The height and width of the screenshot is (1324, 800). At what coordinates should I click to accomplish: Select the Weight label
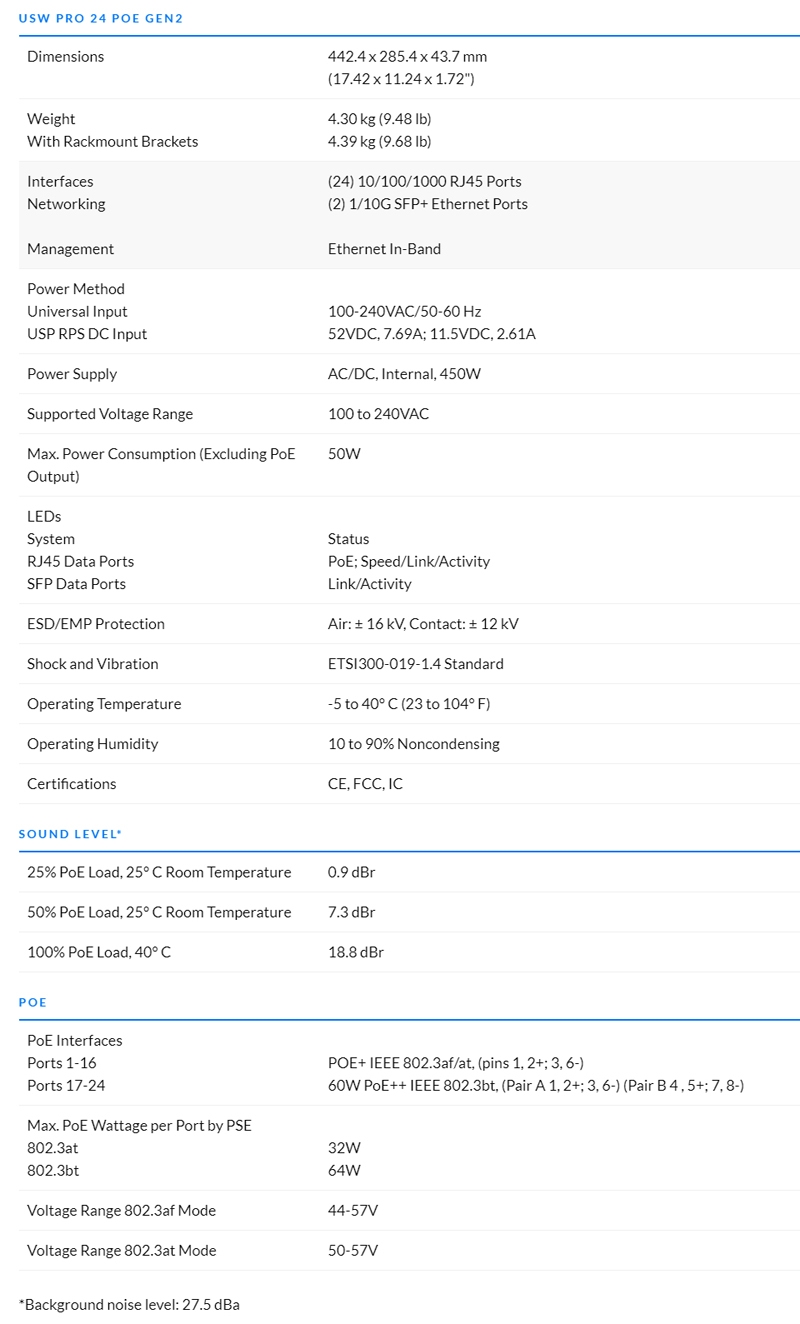(x=51, y=119)
